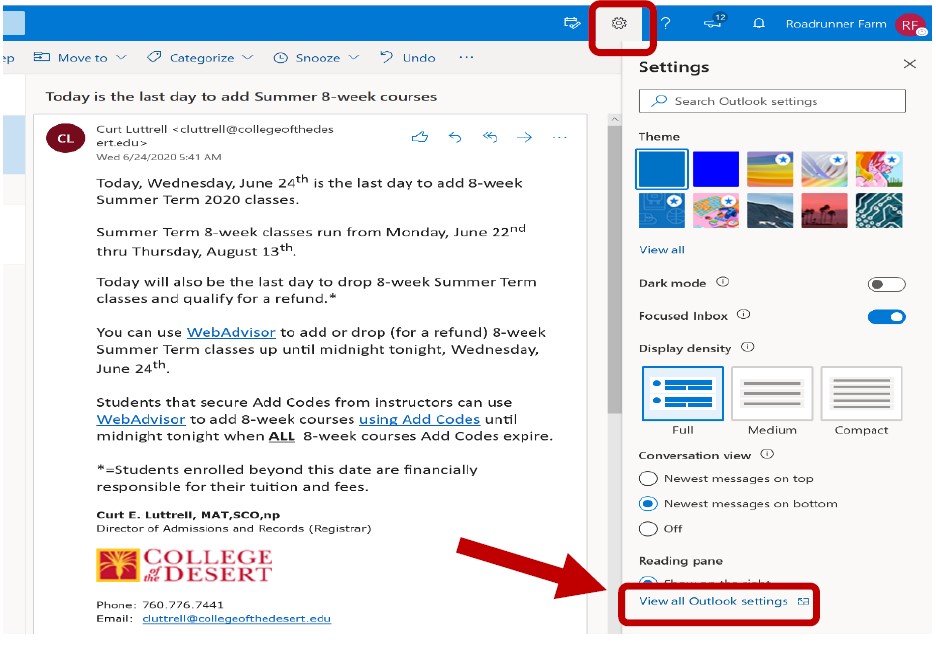Select the circuit board theme
The height and width of the screenshot is (657, 936).
pos(879,210)
